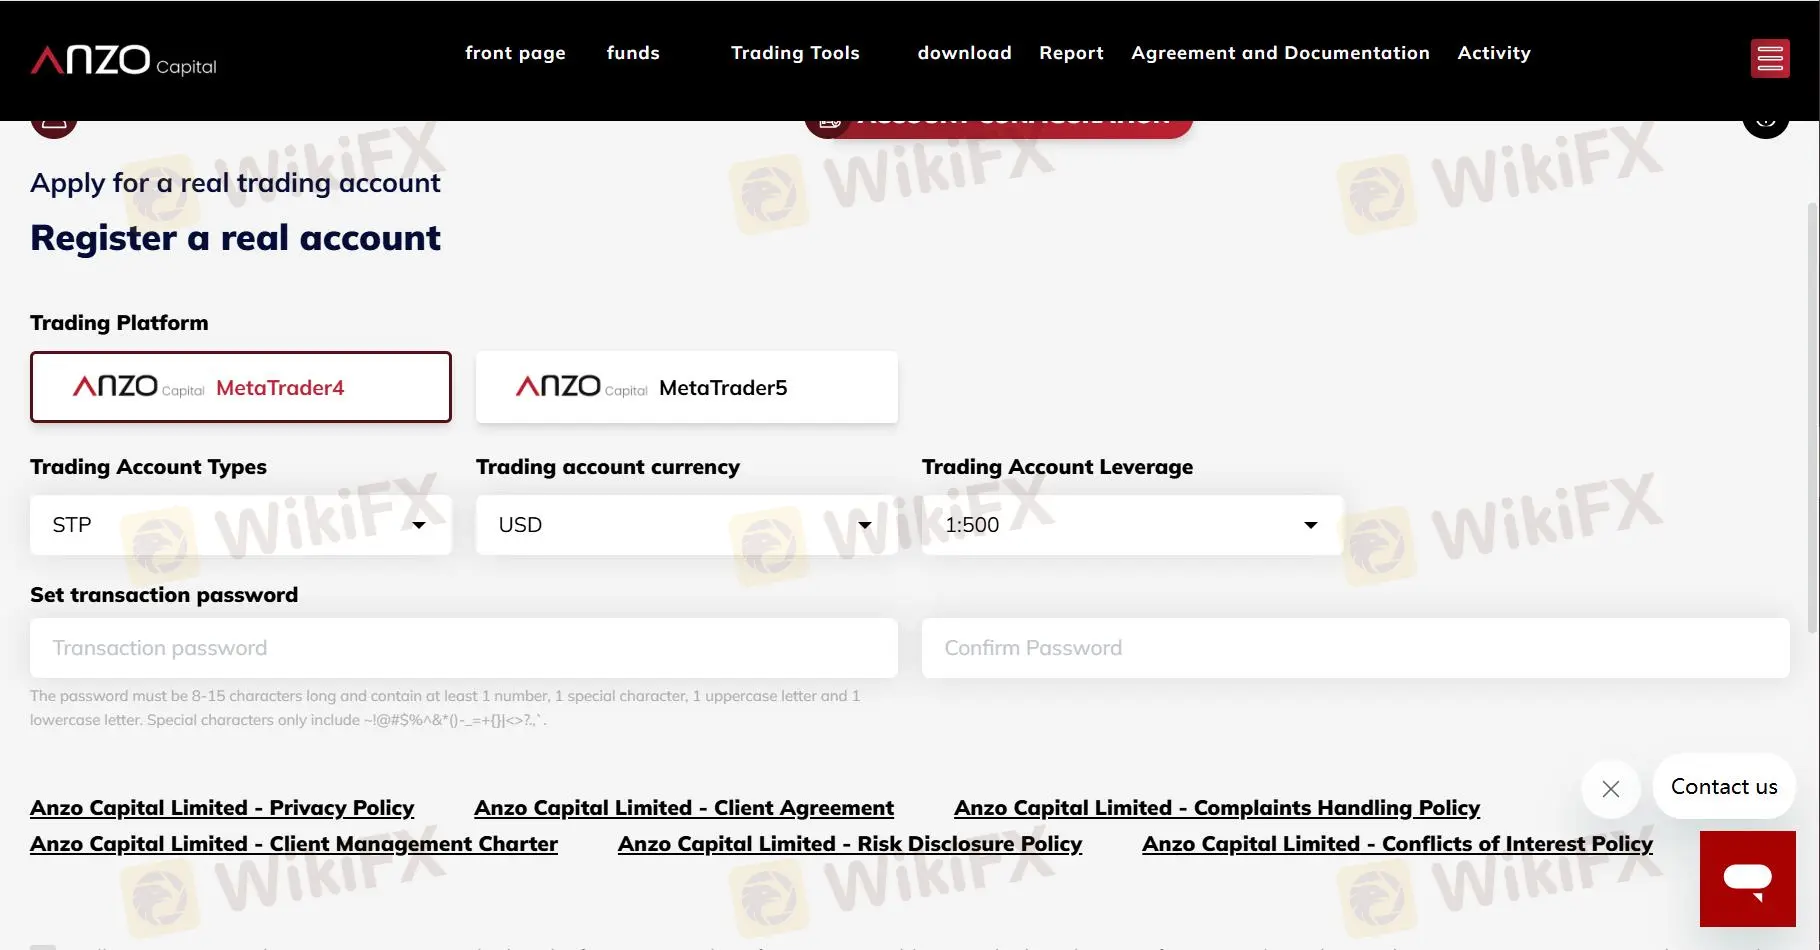The width and height of the screenshot is (1820, 950).
Task: Open the Risk Disclosure Policy link
Action: (x=850, y=844)
